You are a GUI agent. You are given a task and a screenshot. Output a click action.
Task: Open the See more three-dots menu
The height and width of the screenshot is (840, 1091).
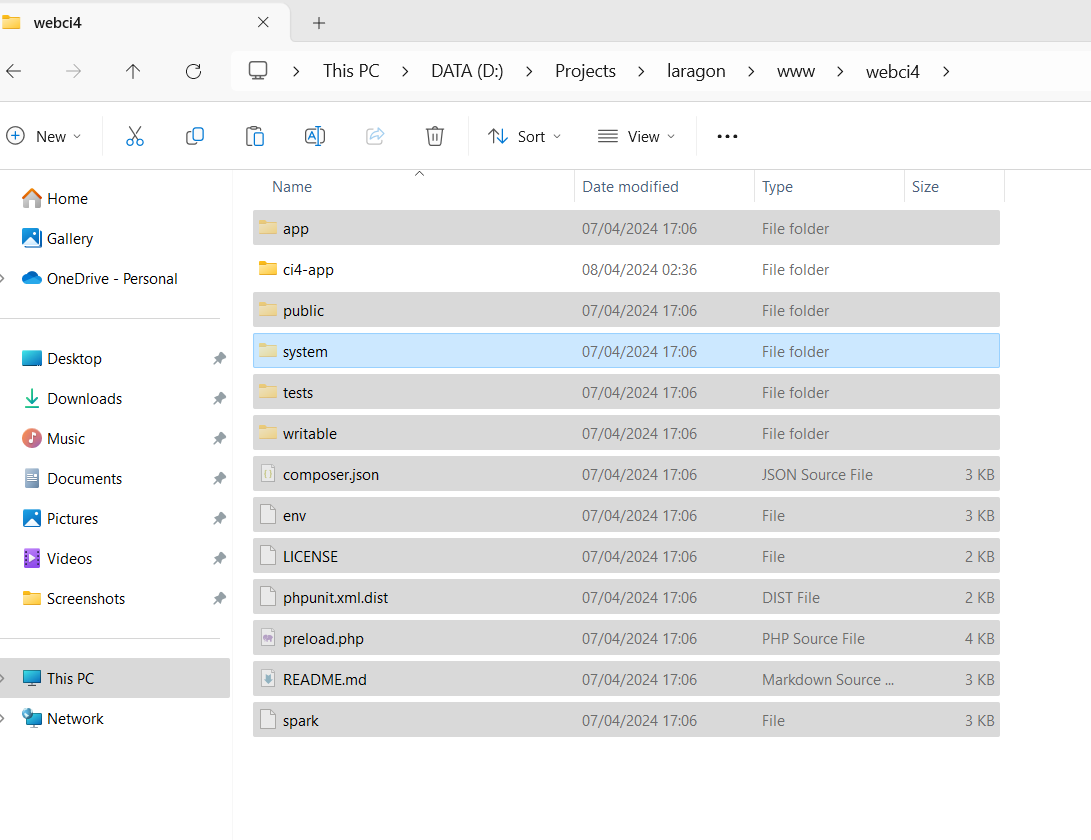tap(727, 136)
